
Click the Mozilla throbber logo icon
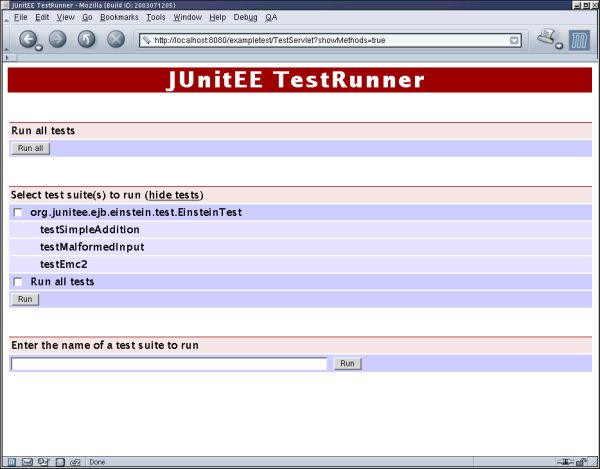579,40
